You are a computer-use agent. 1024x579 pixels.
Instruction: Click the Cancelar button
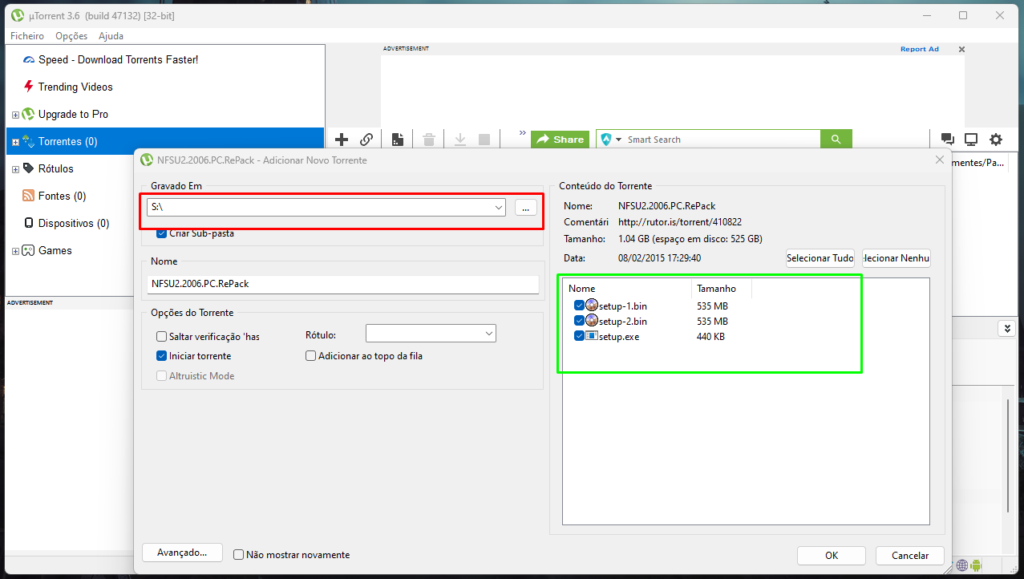910,556
